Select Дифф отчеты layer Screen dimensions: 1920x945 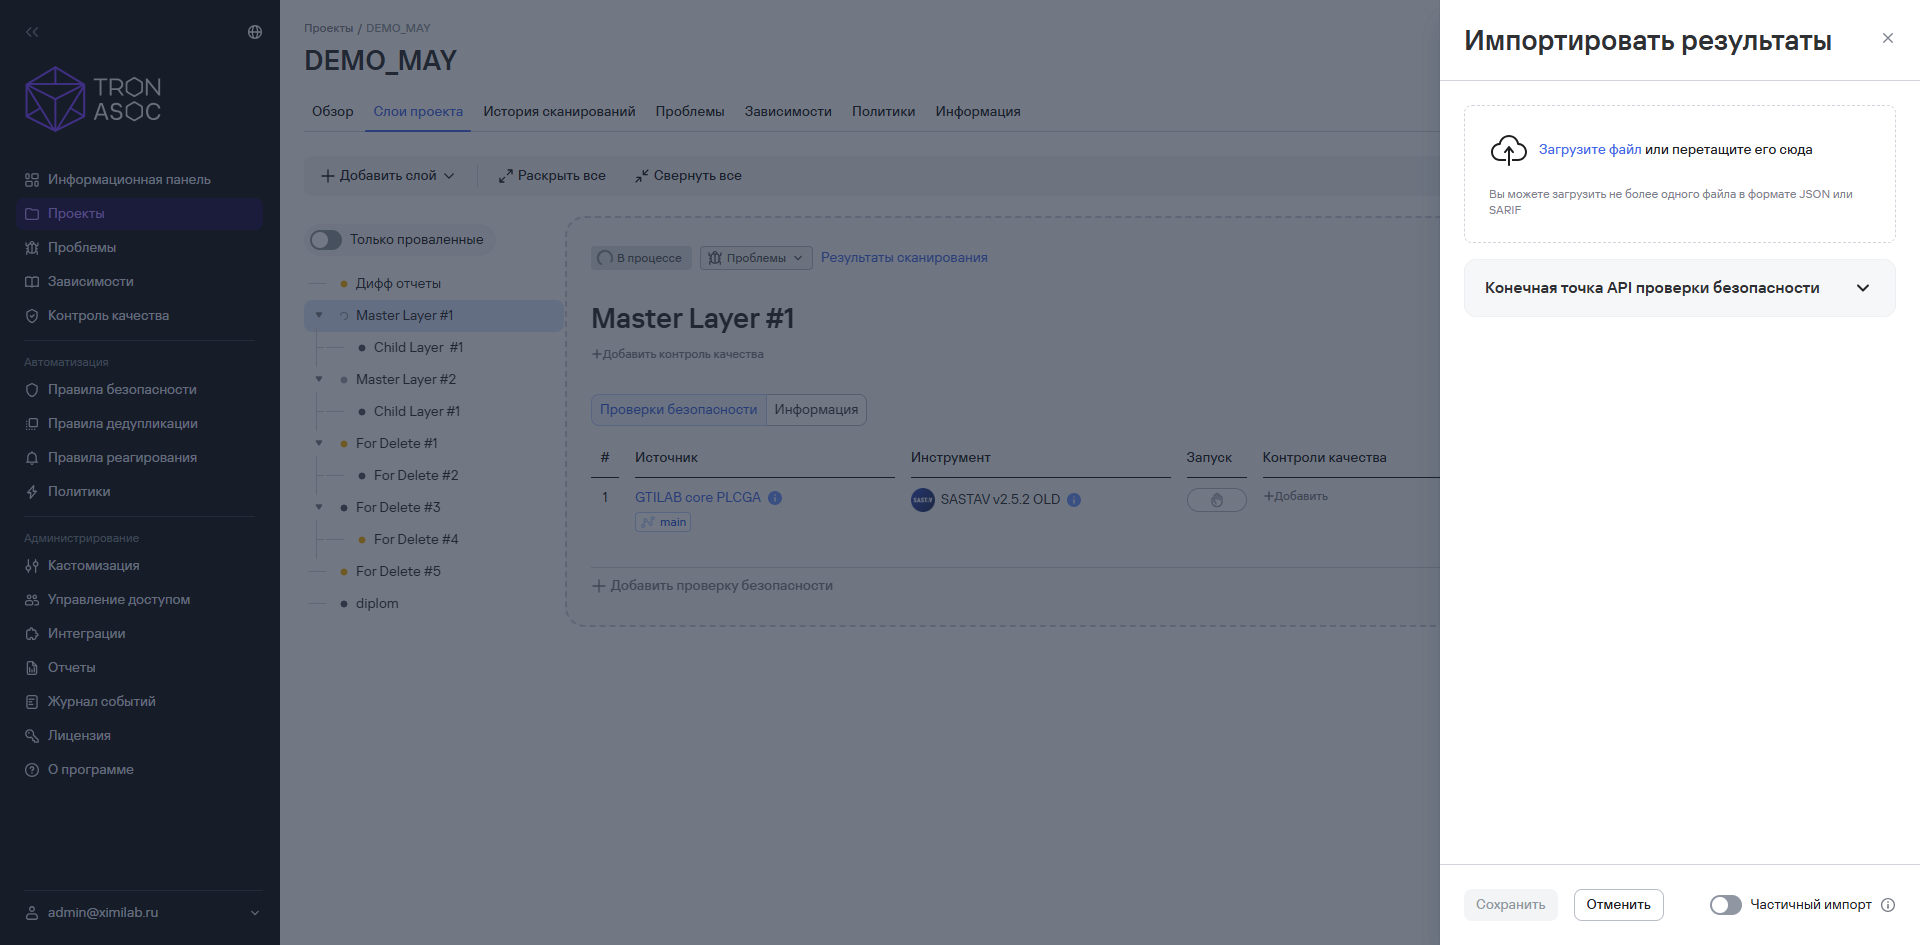click(x=398, y=284)
